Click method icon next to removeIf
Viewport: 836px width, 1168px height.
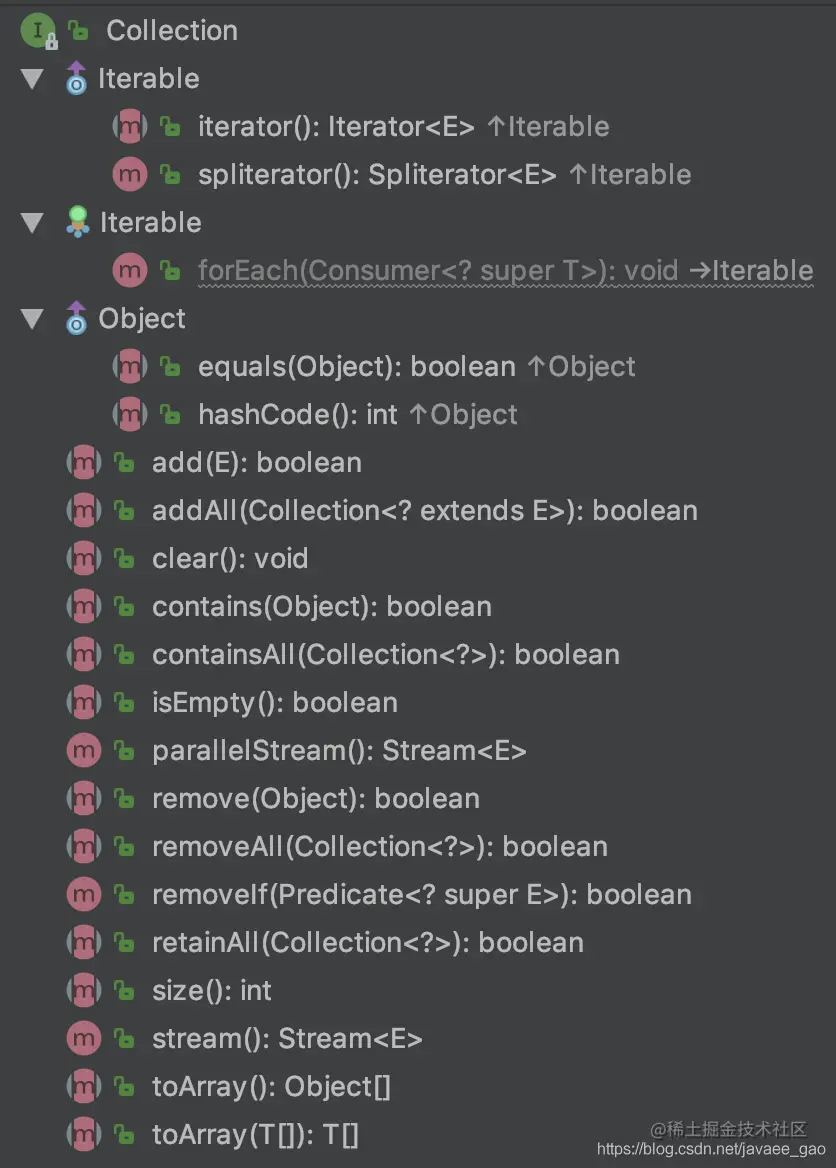click(83, 895)
